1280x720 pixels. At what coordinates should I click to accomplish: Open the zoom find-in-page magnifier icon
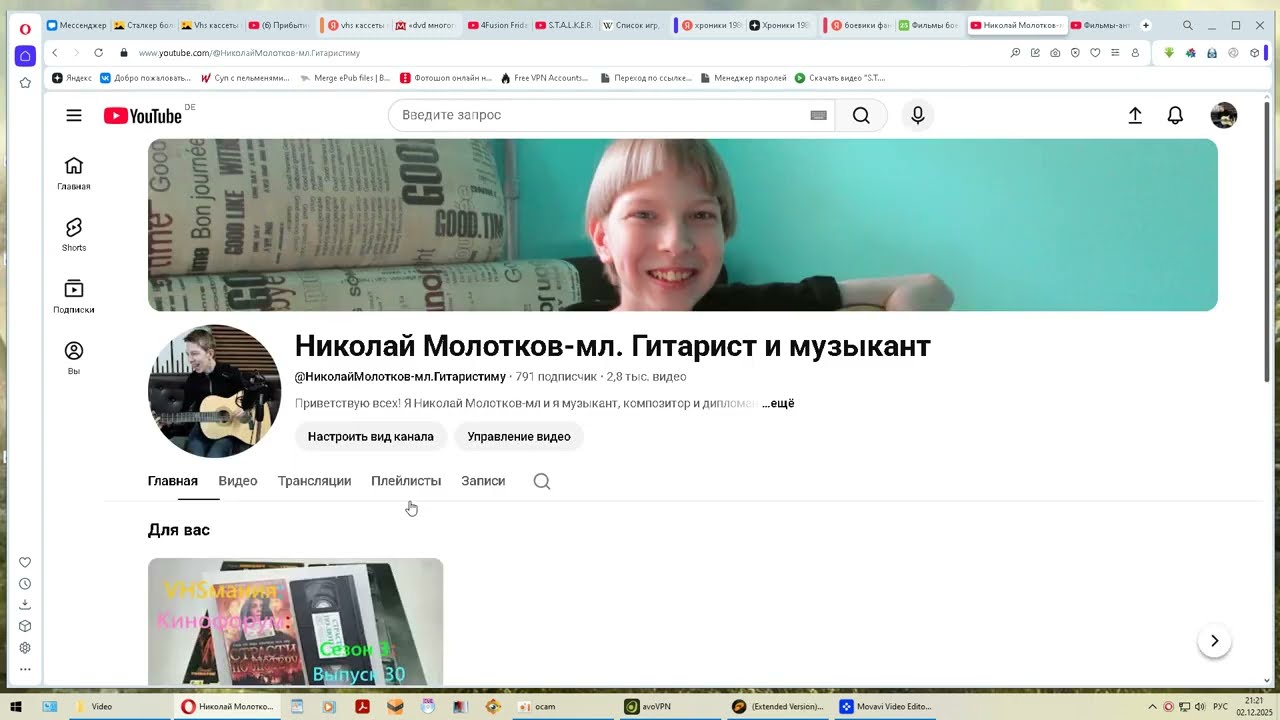[1015, 52]
